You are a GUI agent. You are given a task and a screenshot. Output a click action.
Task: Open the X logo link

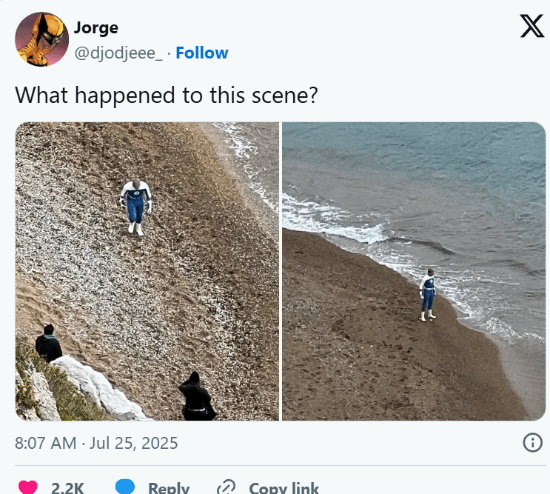532,26
